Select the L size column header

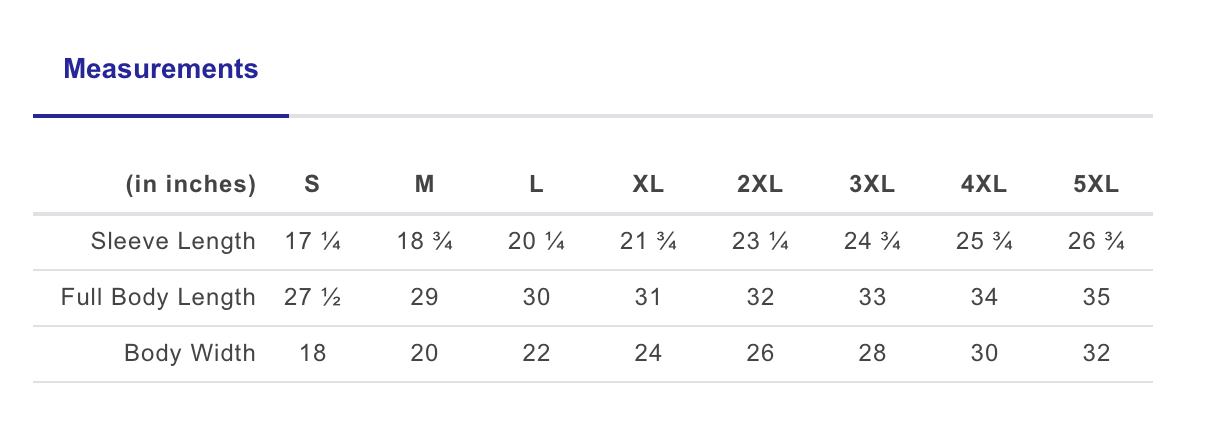[x=536, y=185]
